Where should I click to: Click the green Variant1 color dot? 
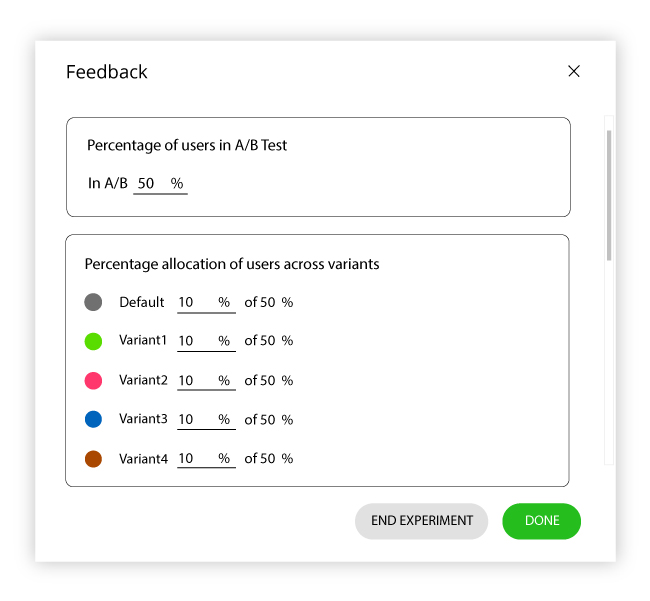(x=93, y=341)
